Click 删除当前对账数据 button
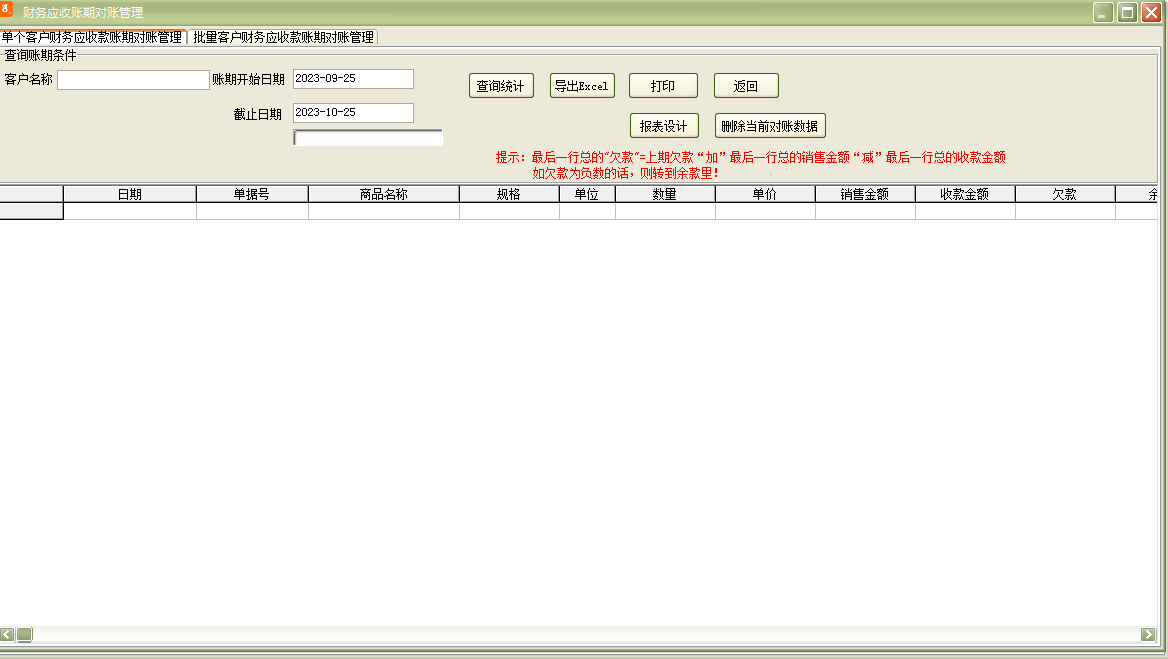Viewport: 1168px width, 659px height. click(770, 126)
